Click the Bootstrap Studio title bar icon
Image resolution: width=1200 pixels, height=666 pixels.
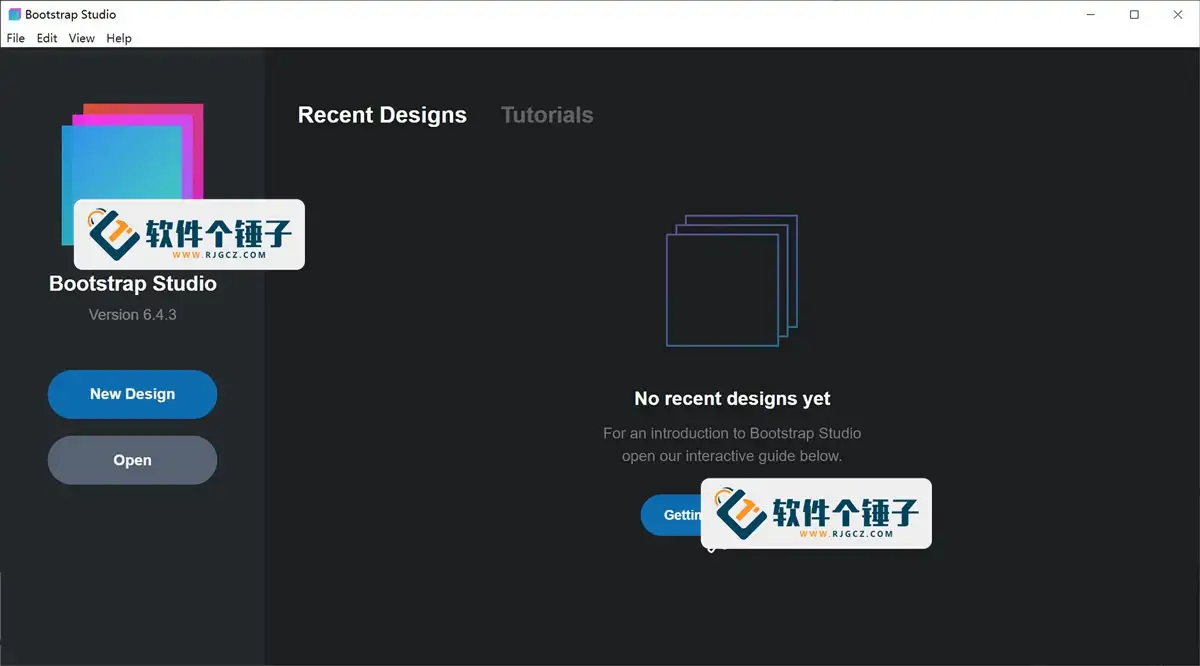(x=14, y=14)
